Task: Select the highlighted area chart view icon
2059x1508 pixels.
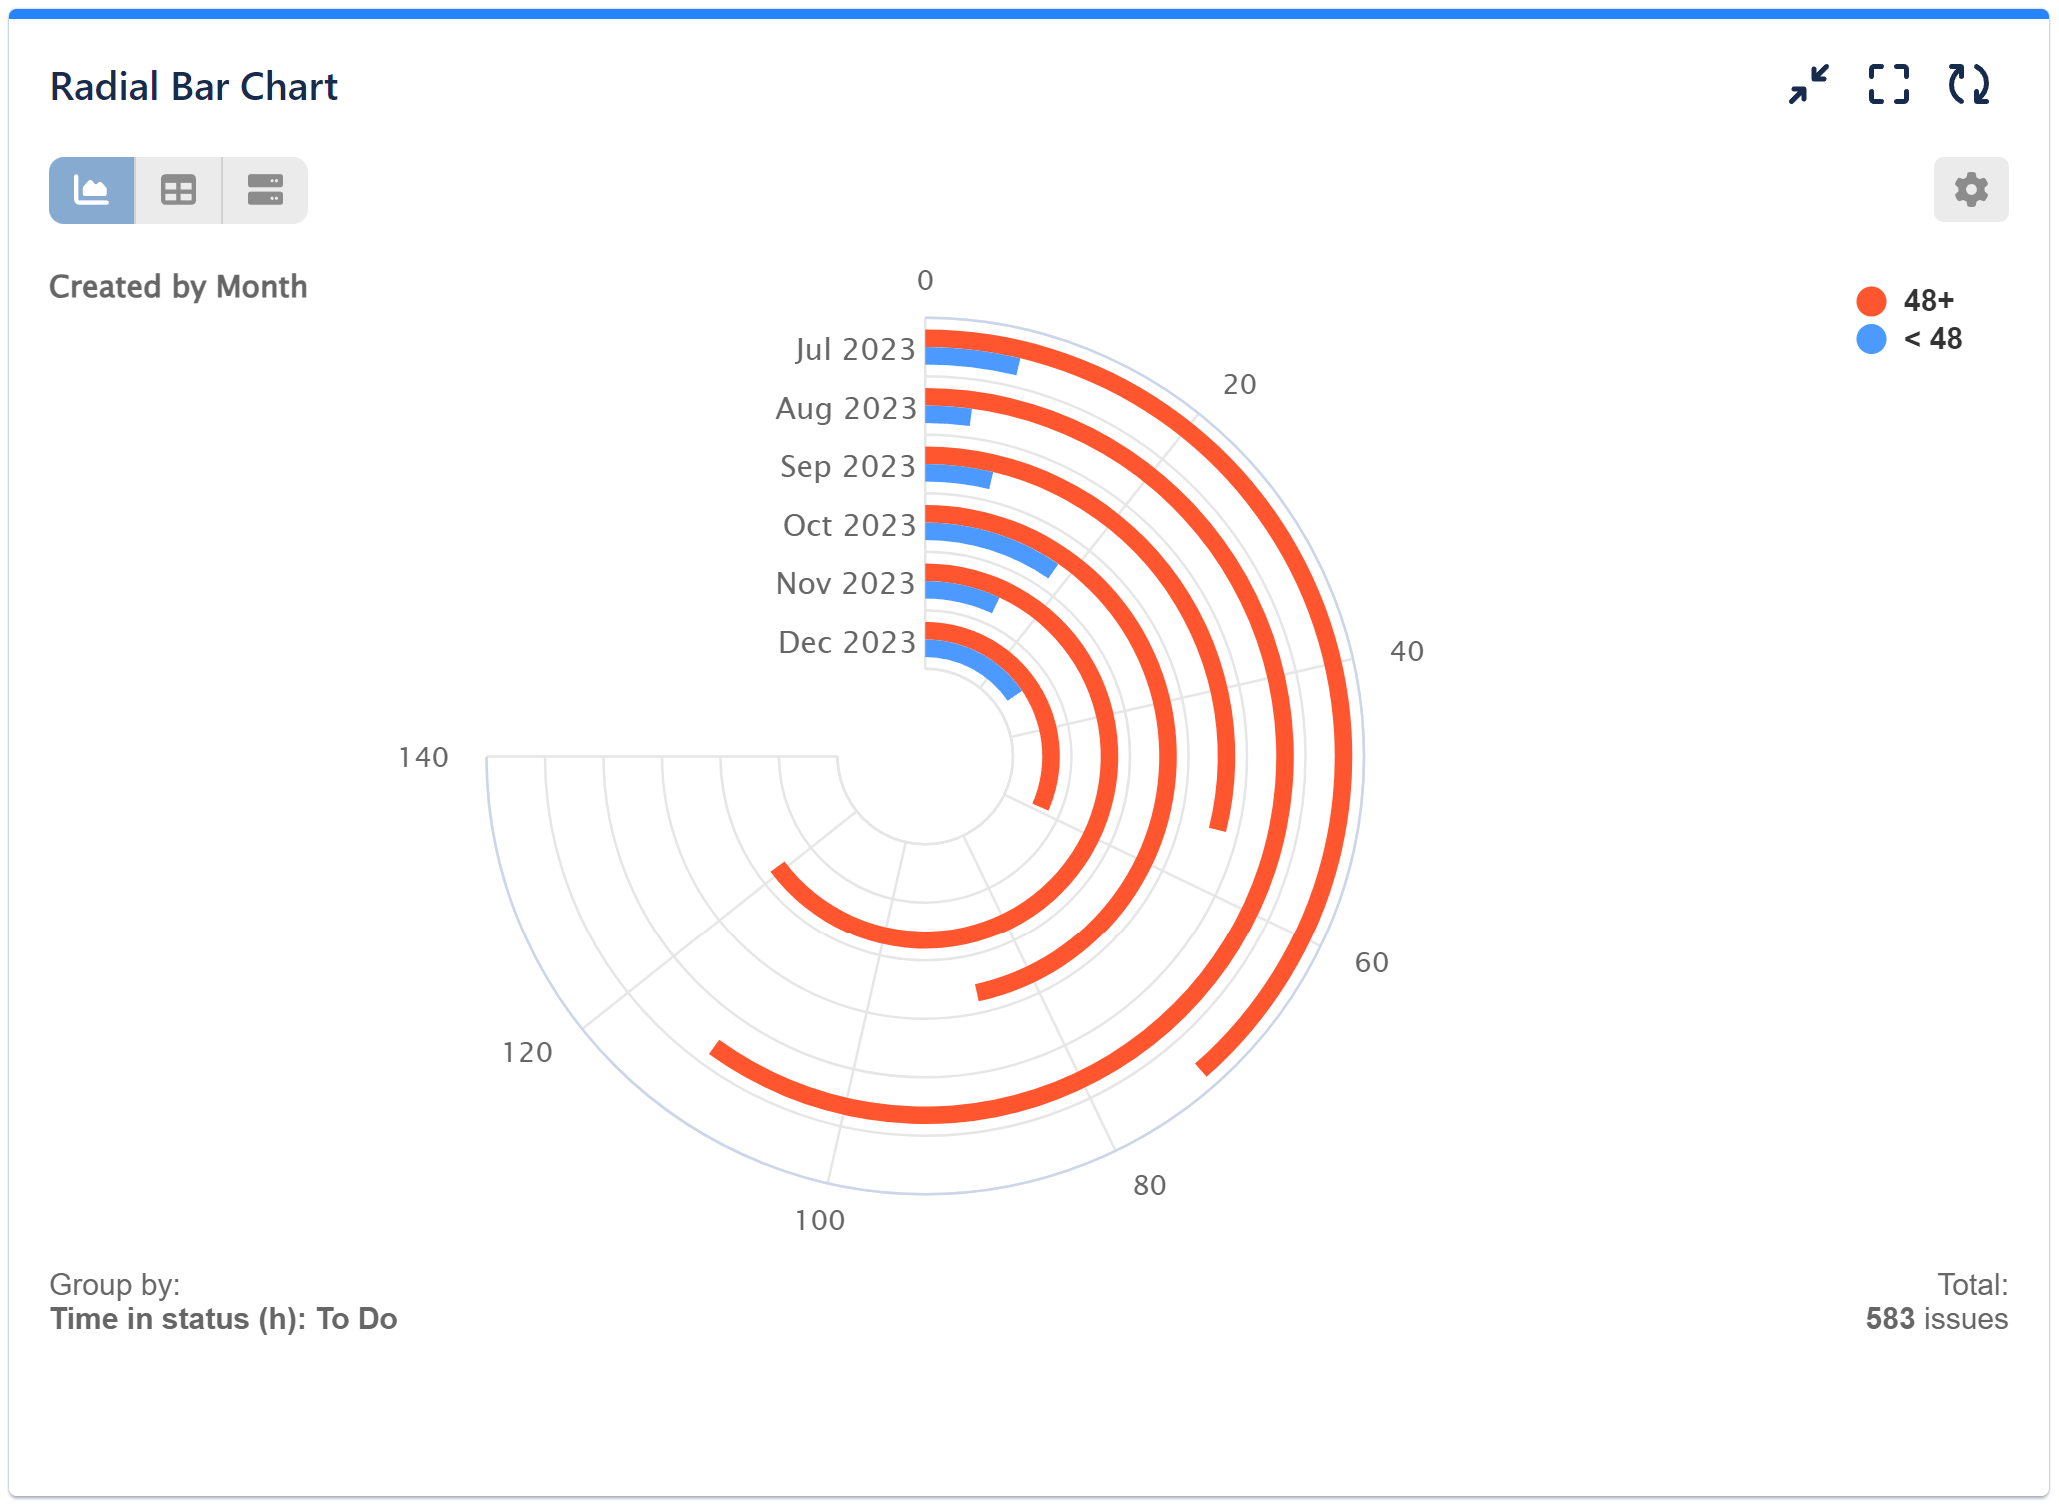Action: [91, 190]
